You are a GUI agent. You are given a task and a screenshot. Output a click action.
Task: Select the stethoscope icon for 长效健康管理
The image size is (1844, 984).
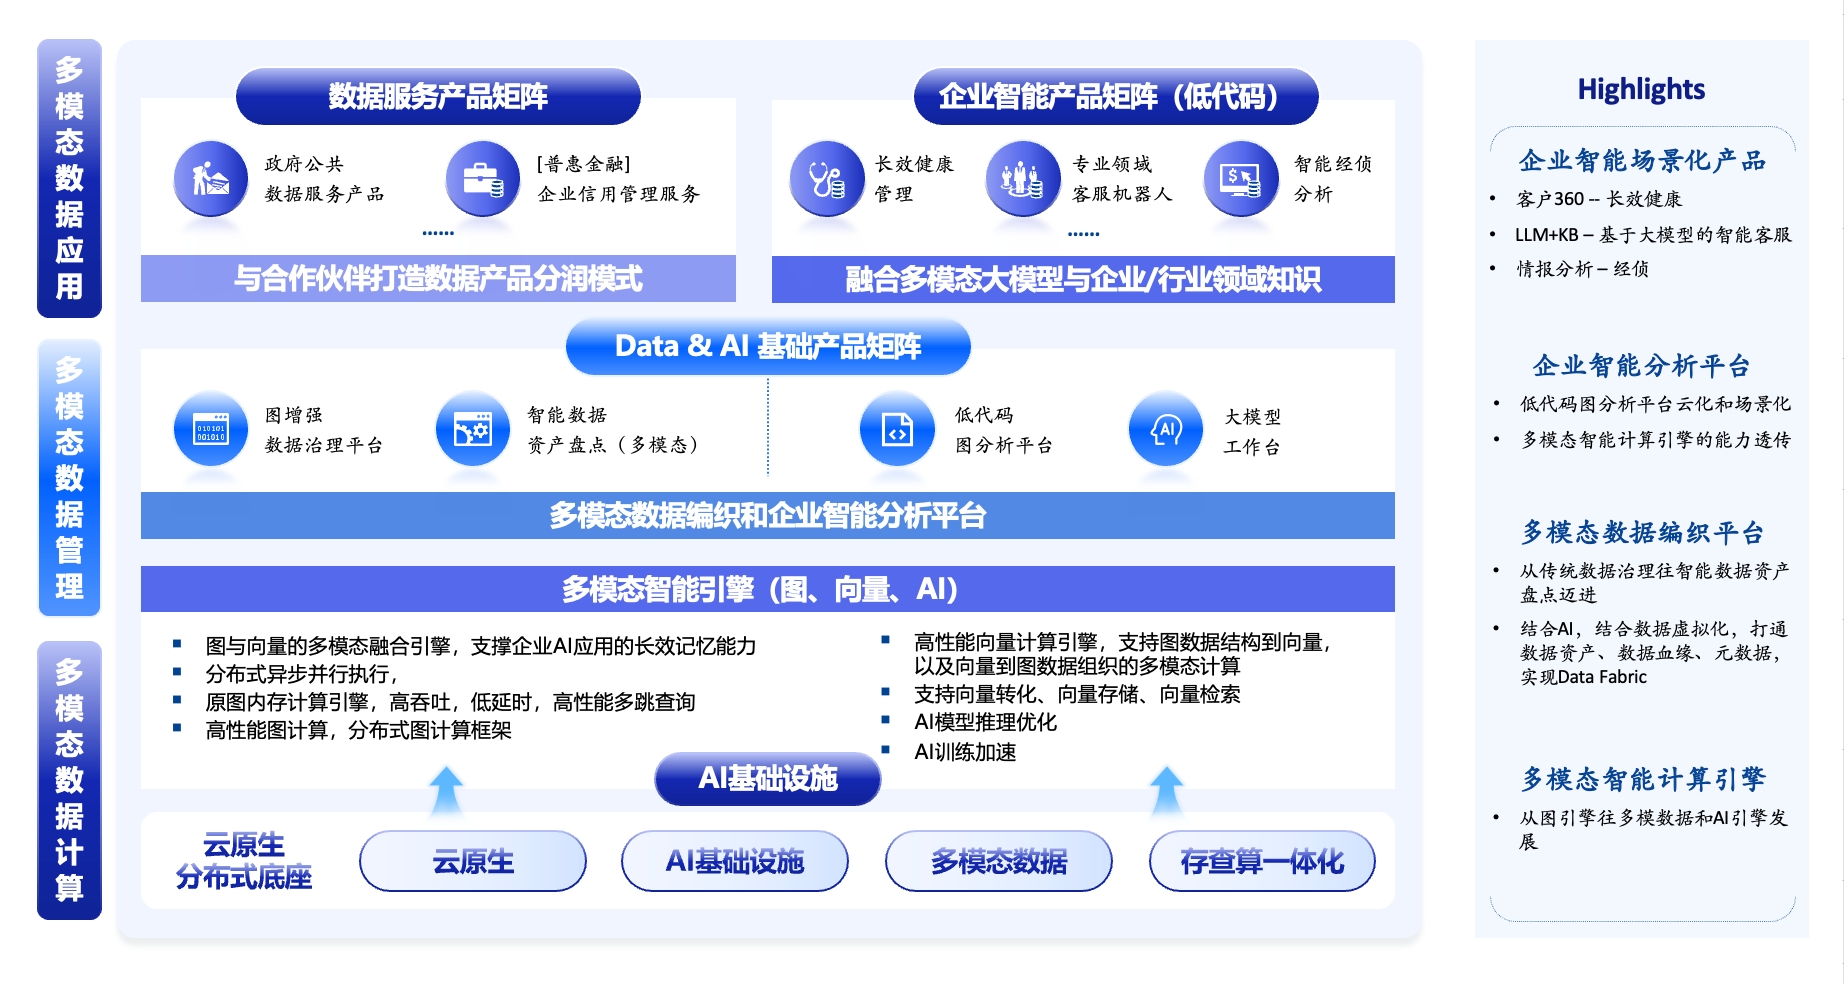(x=826, y=179)
